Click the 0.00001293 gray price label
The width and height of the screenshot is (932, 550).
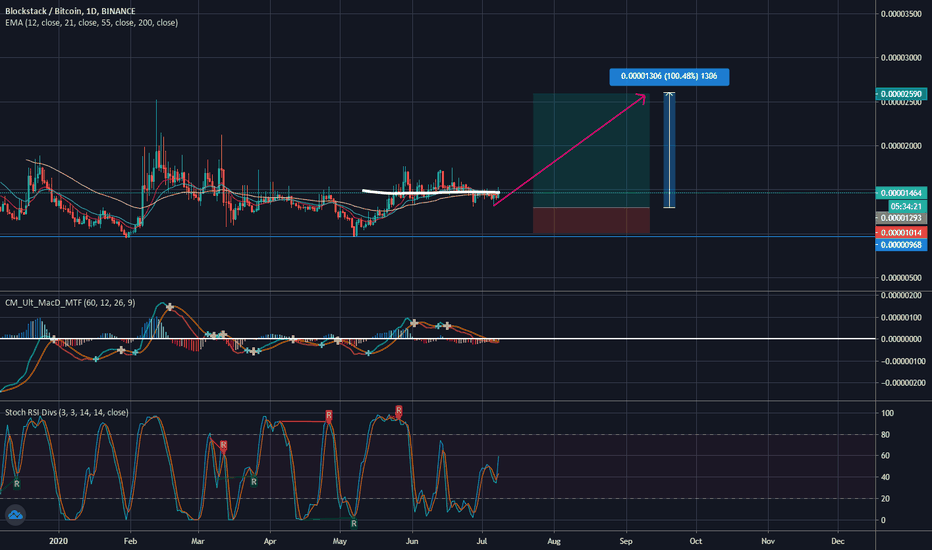point(901,218)
